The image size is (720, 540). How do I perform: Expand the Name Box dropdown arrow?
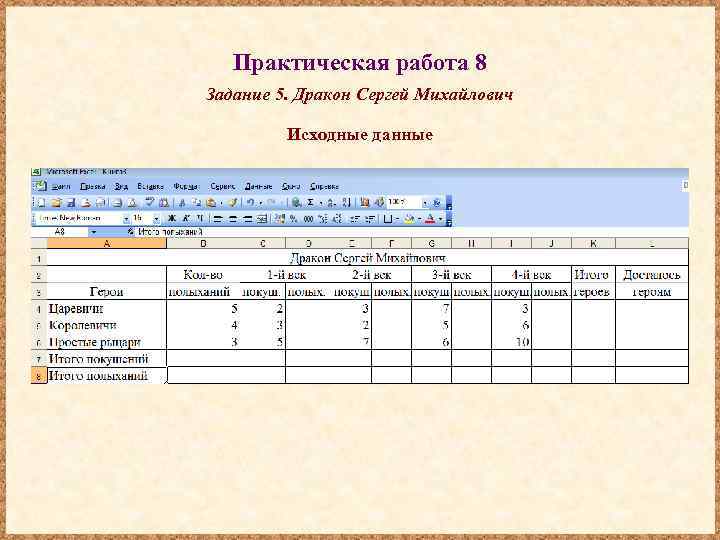(93, 232)
